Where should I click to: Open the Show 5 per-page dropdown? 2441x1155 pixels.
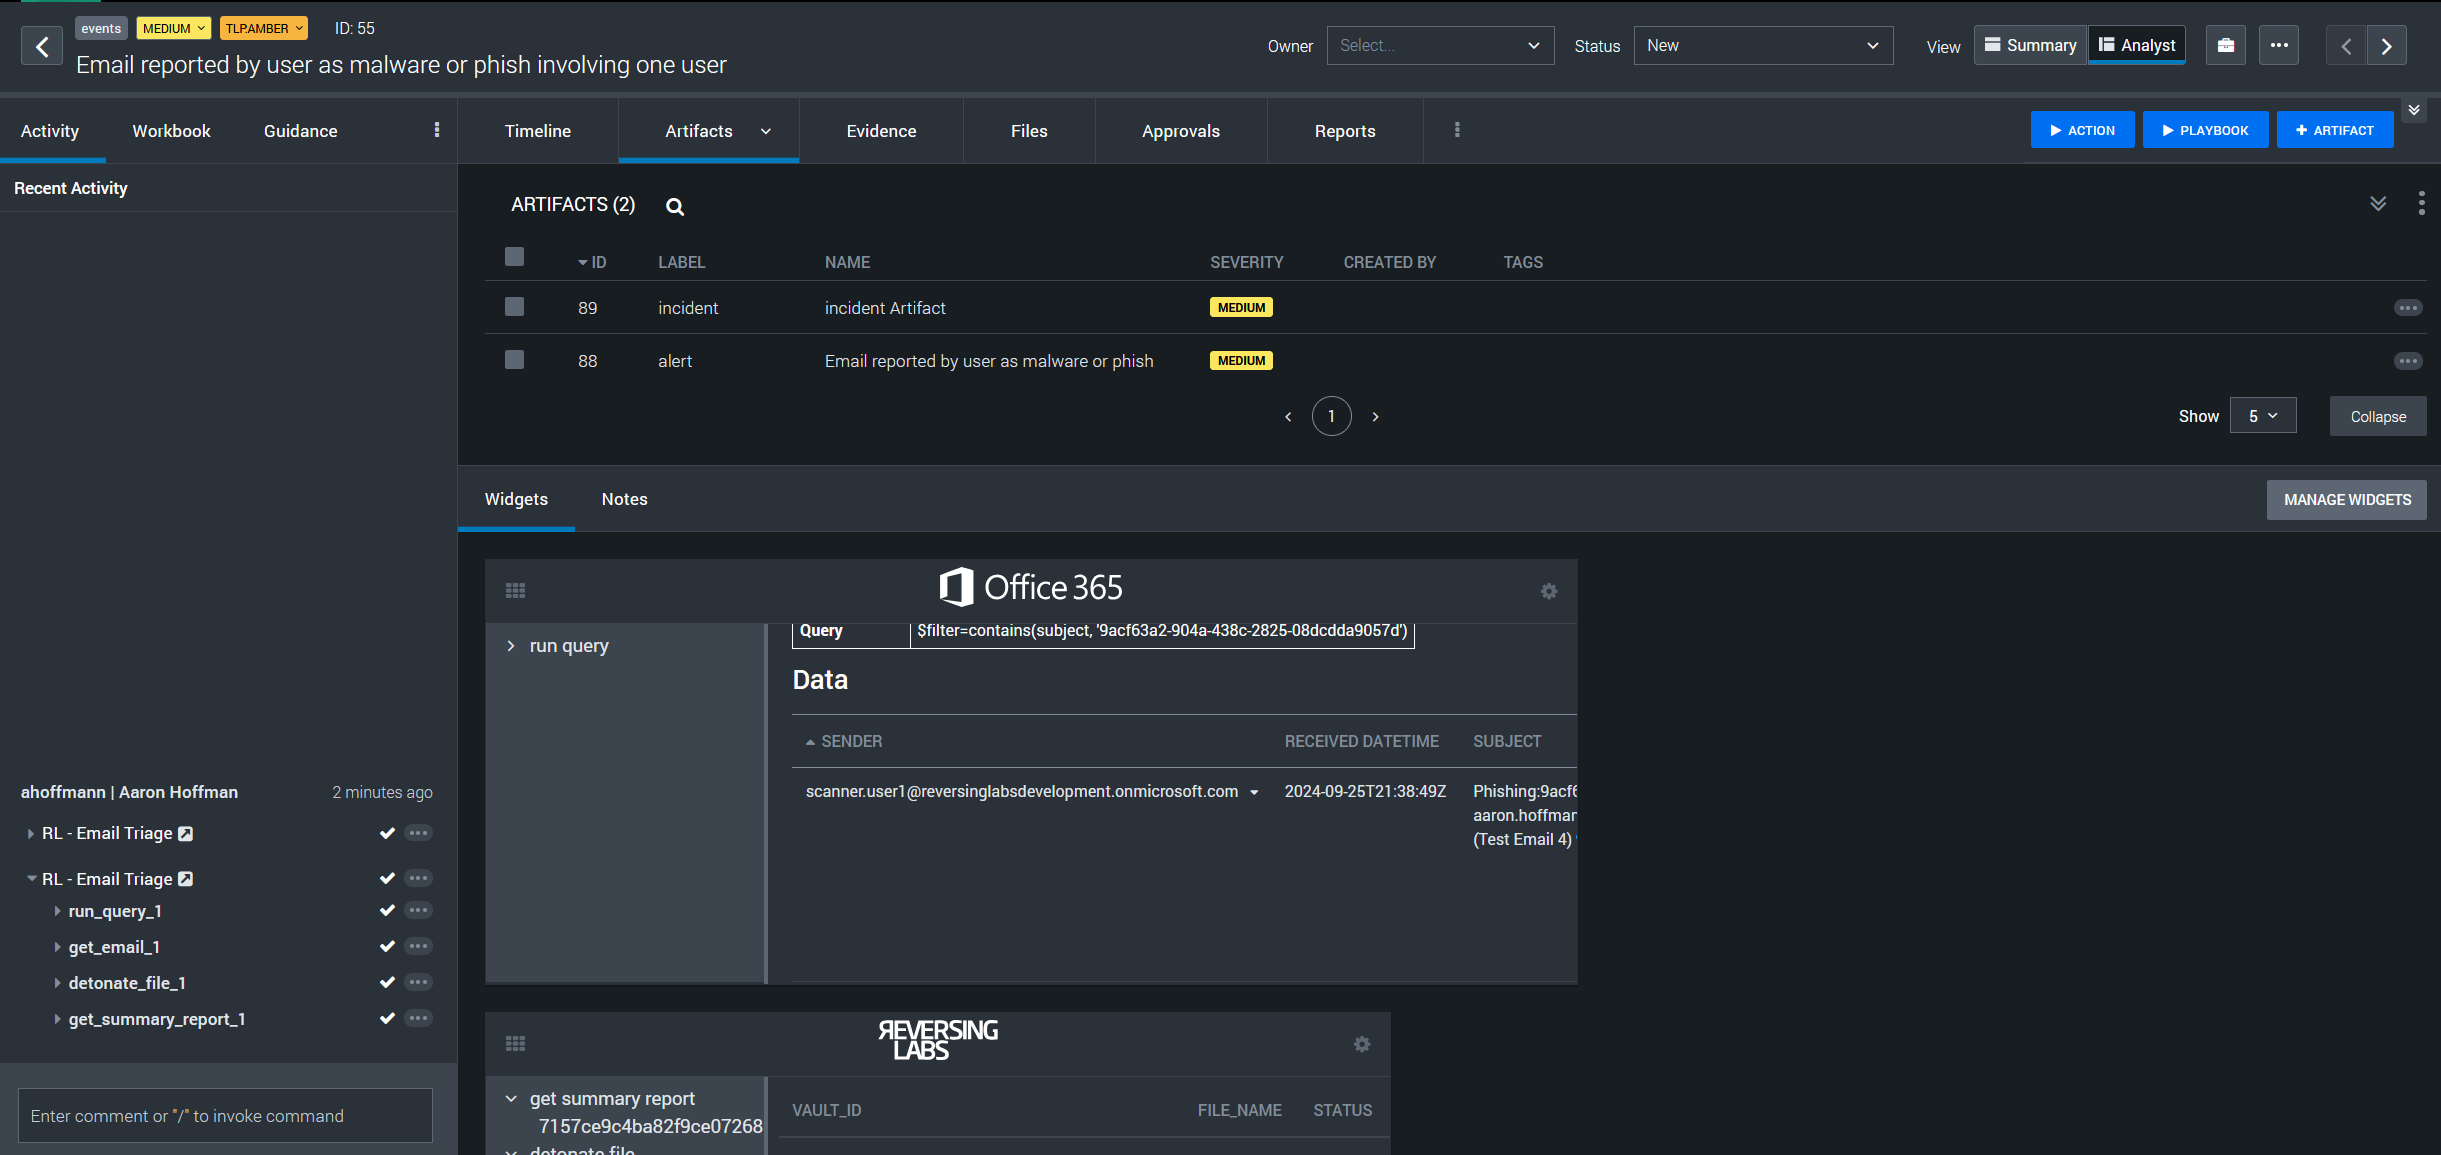tap(2263, 416)
